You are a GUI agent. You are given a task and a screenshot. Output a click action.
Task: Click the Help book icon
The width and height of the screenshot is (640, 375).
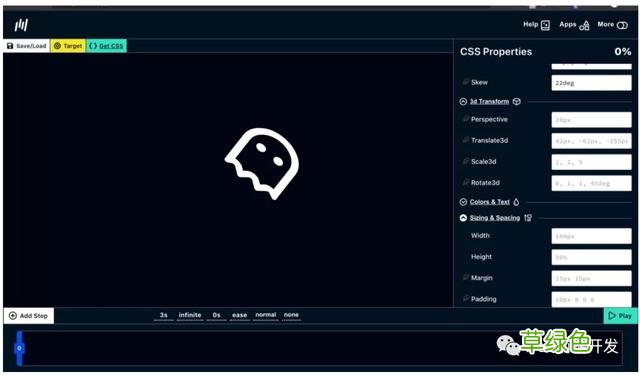[545, 25]
